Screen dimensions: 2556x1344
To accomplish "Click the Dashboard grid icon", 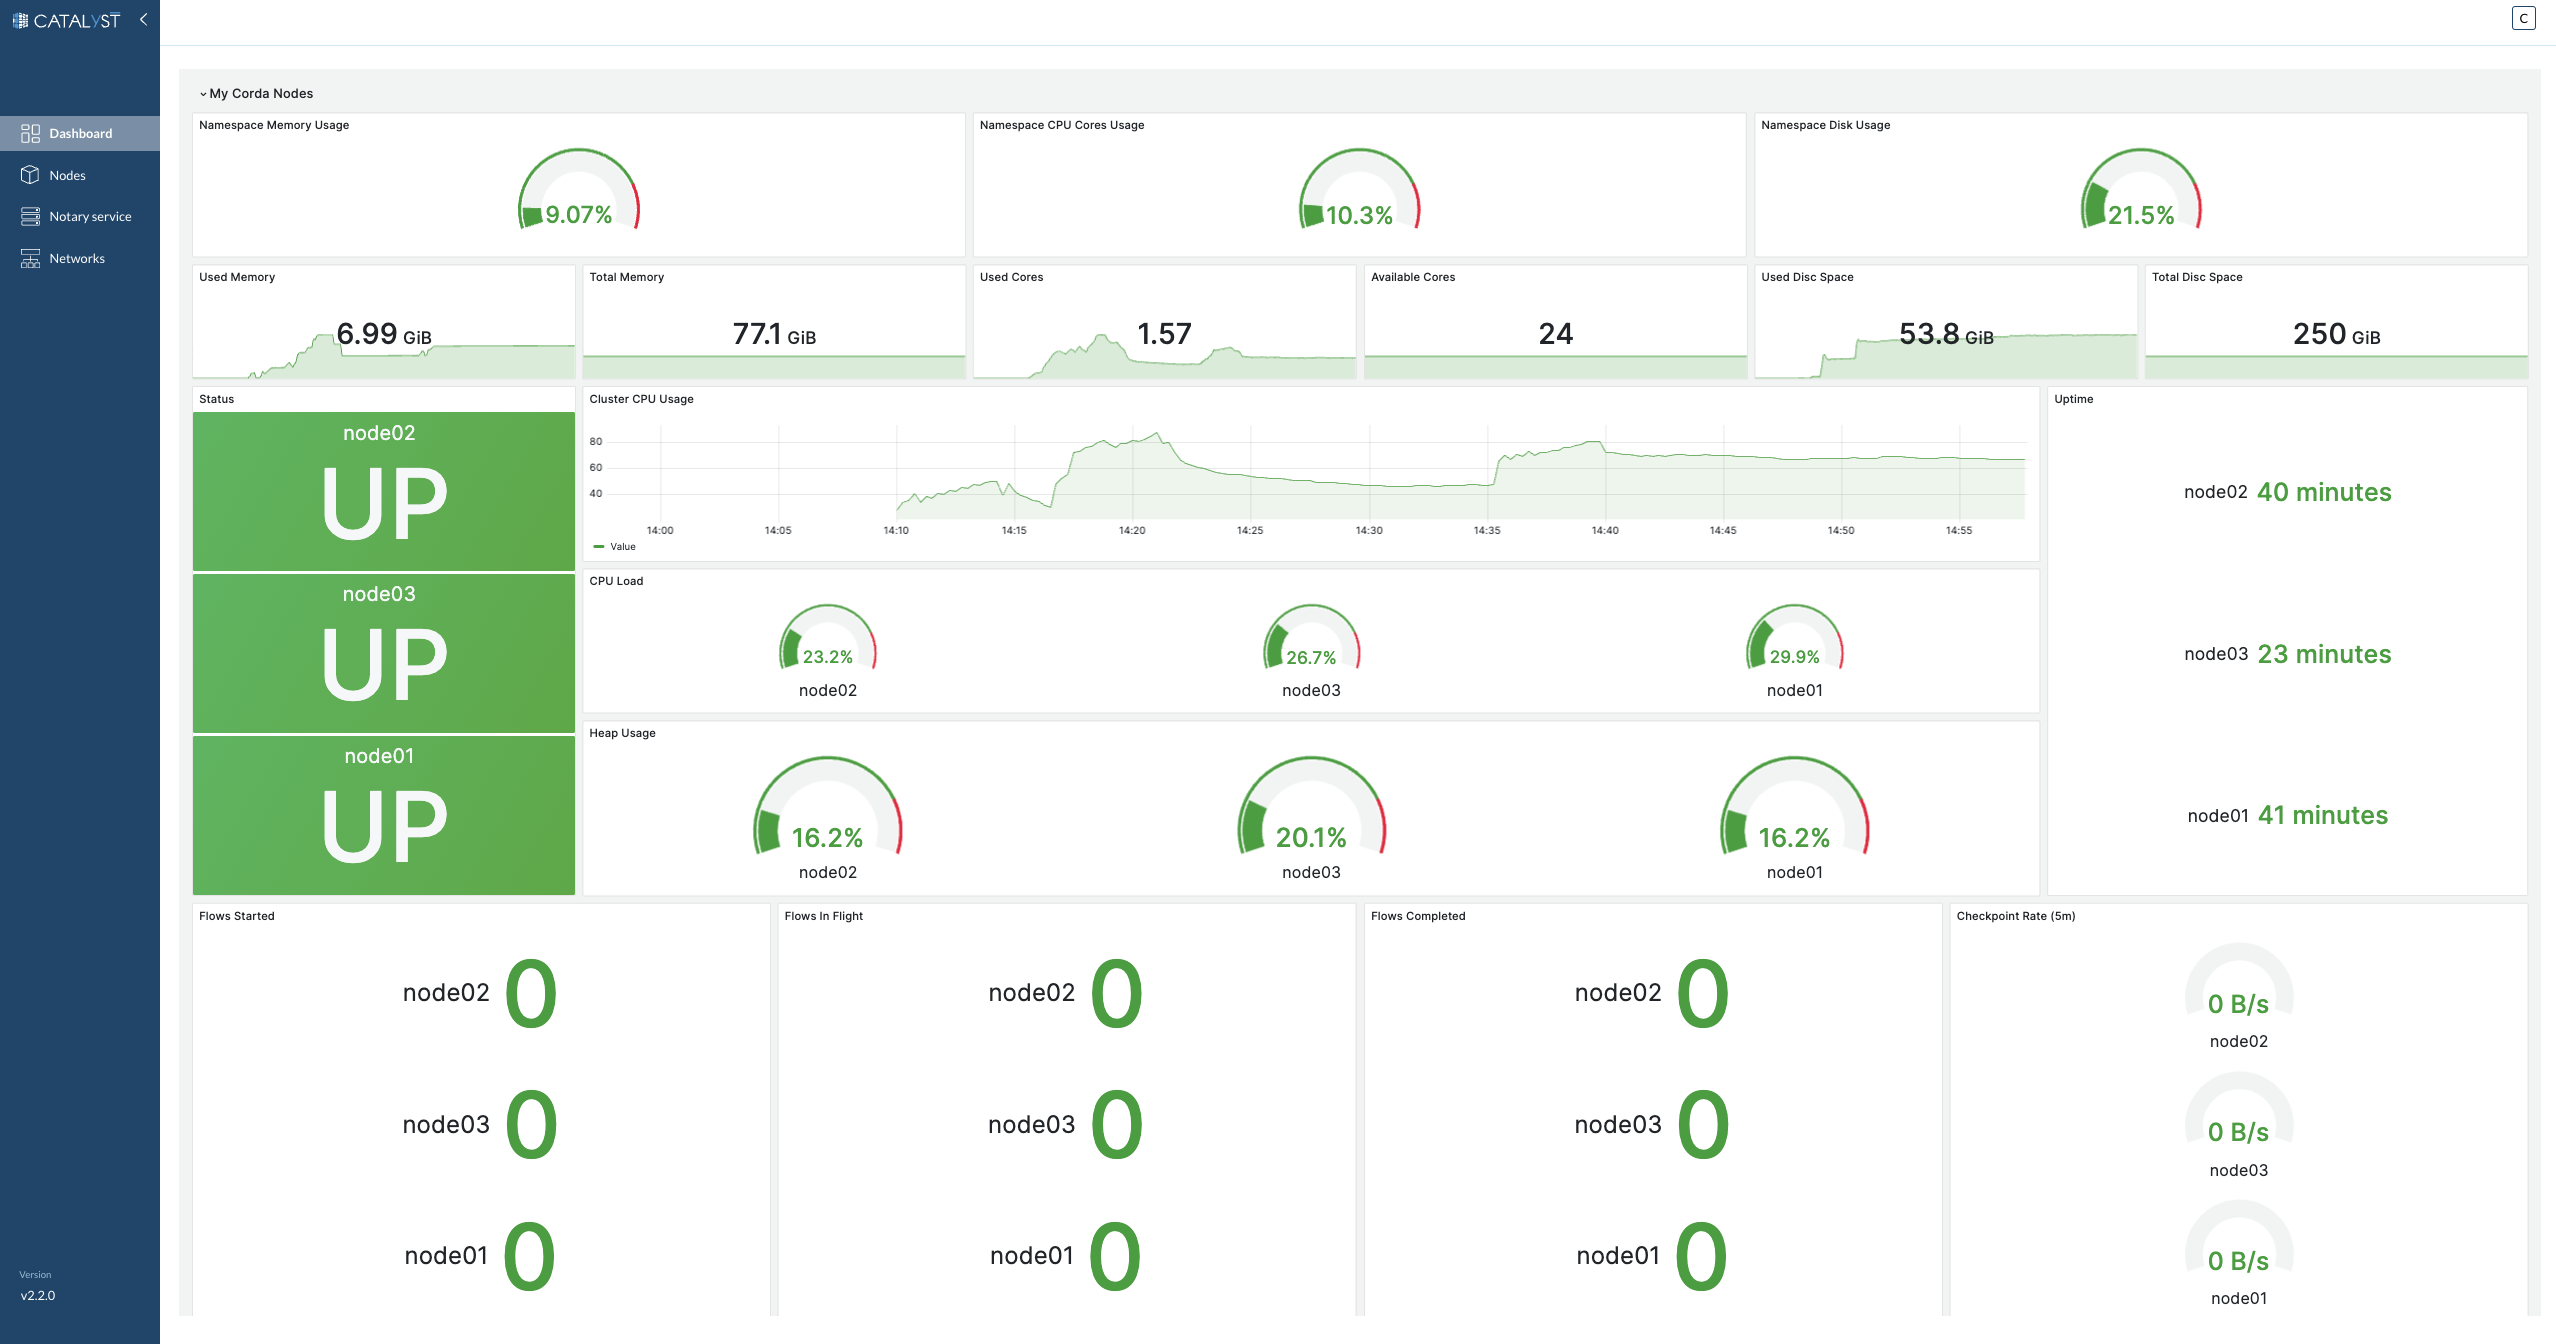I will pyautogui.click(x=30, y=133).
